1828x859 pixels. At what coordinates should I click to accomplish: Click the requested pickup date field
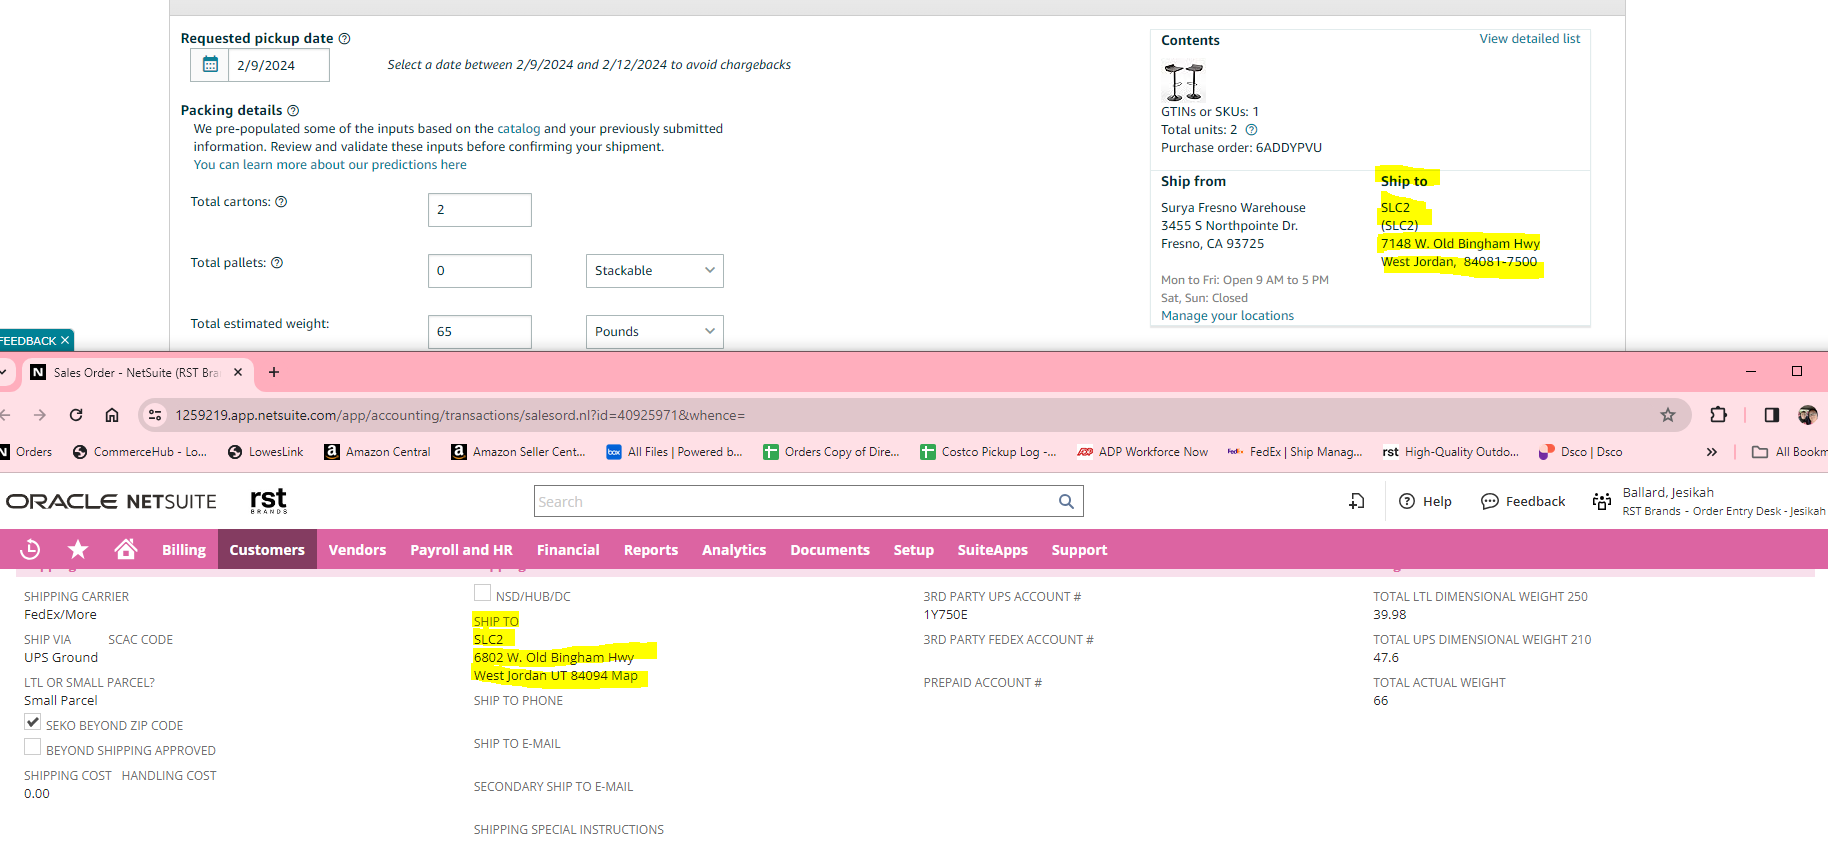click(279, 65)
